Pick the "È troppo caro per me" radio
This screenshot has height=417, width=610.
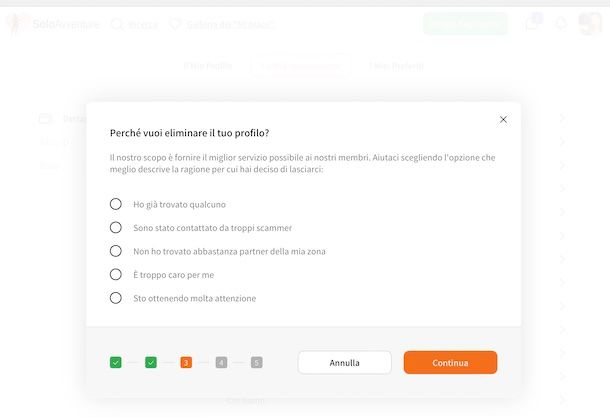pyautogui.click(x=116, y=275)
